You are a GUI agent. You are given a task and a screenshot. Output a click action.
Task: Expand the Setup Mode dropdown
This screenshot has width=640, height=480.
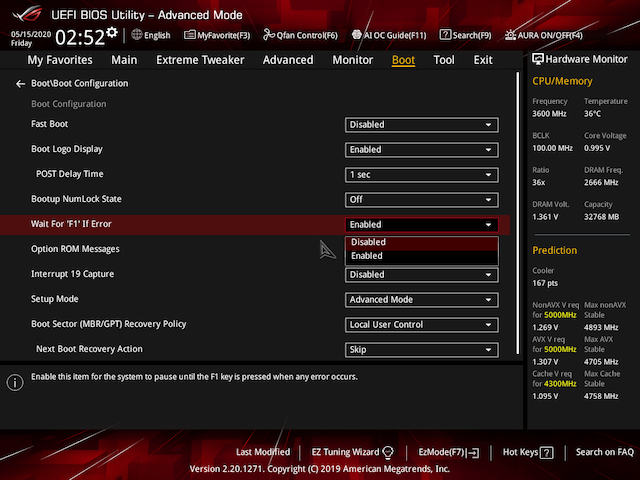pyautogui.click(x=422, y=300)
